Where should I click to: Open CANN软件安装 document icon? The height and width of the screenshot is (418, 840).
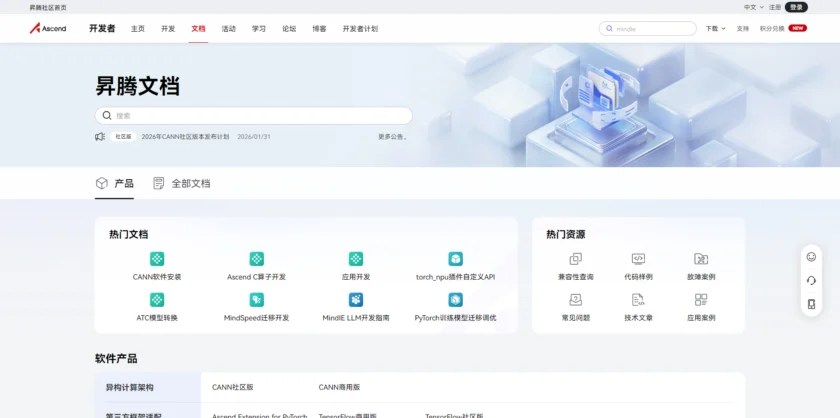[x=157, y=259]
